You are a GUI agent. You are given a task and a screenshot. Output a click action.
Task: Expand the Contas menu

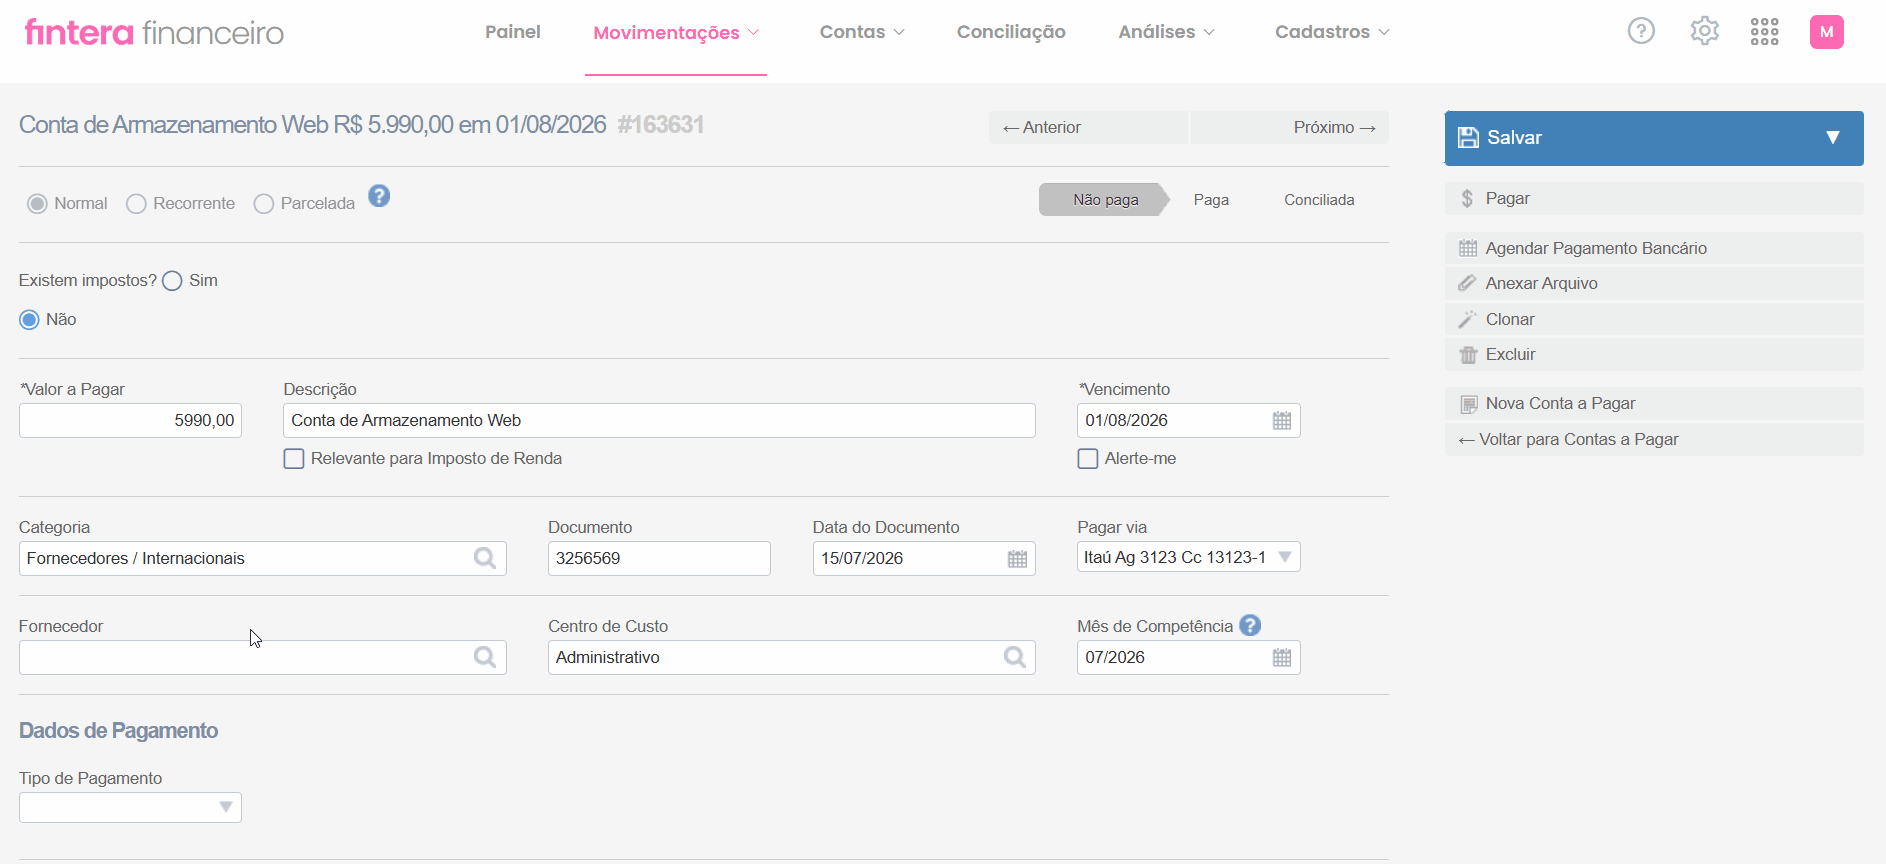click(x=862, y=32)
